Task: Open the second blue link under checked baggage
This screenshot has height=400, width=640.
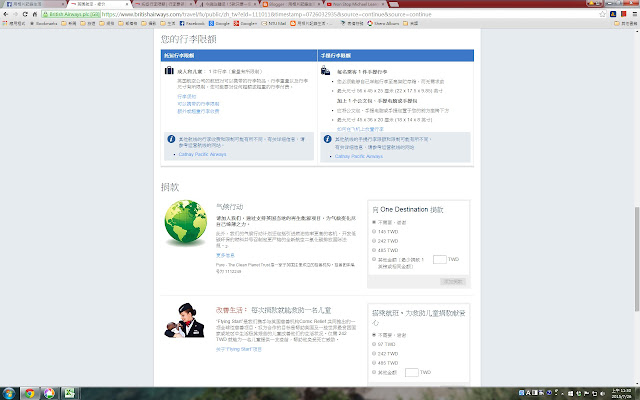Action: pos(198,104)
